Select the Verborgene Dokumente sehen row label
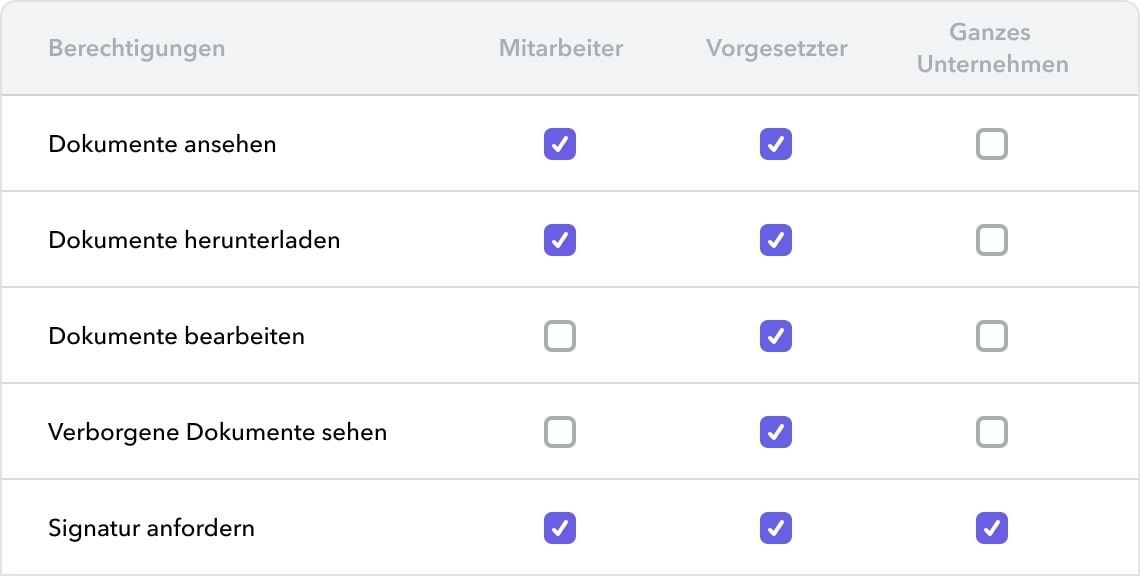This screenshot has width=1140, height=576. click(217, 432)
